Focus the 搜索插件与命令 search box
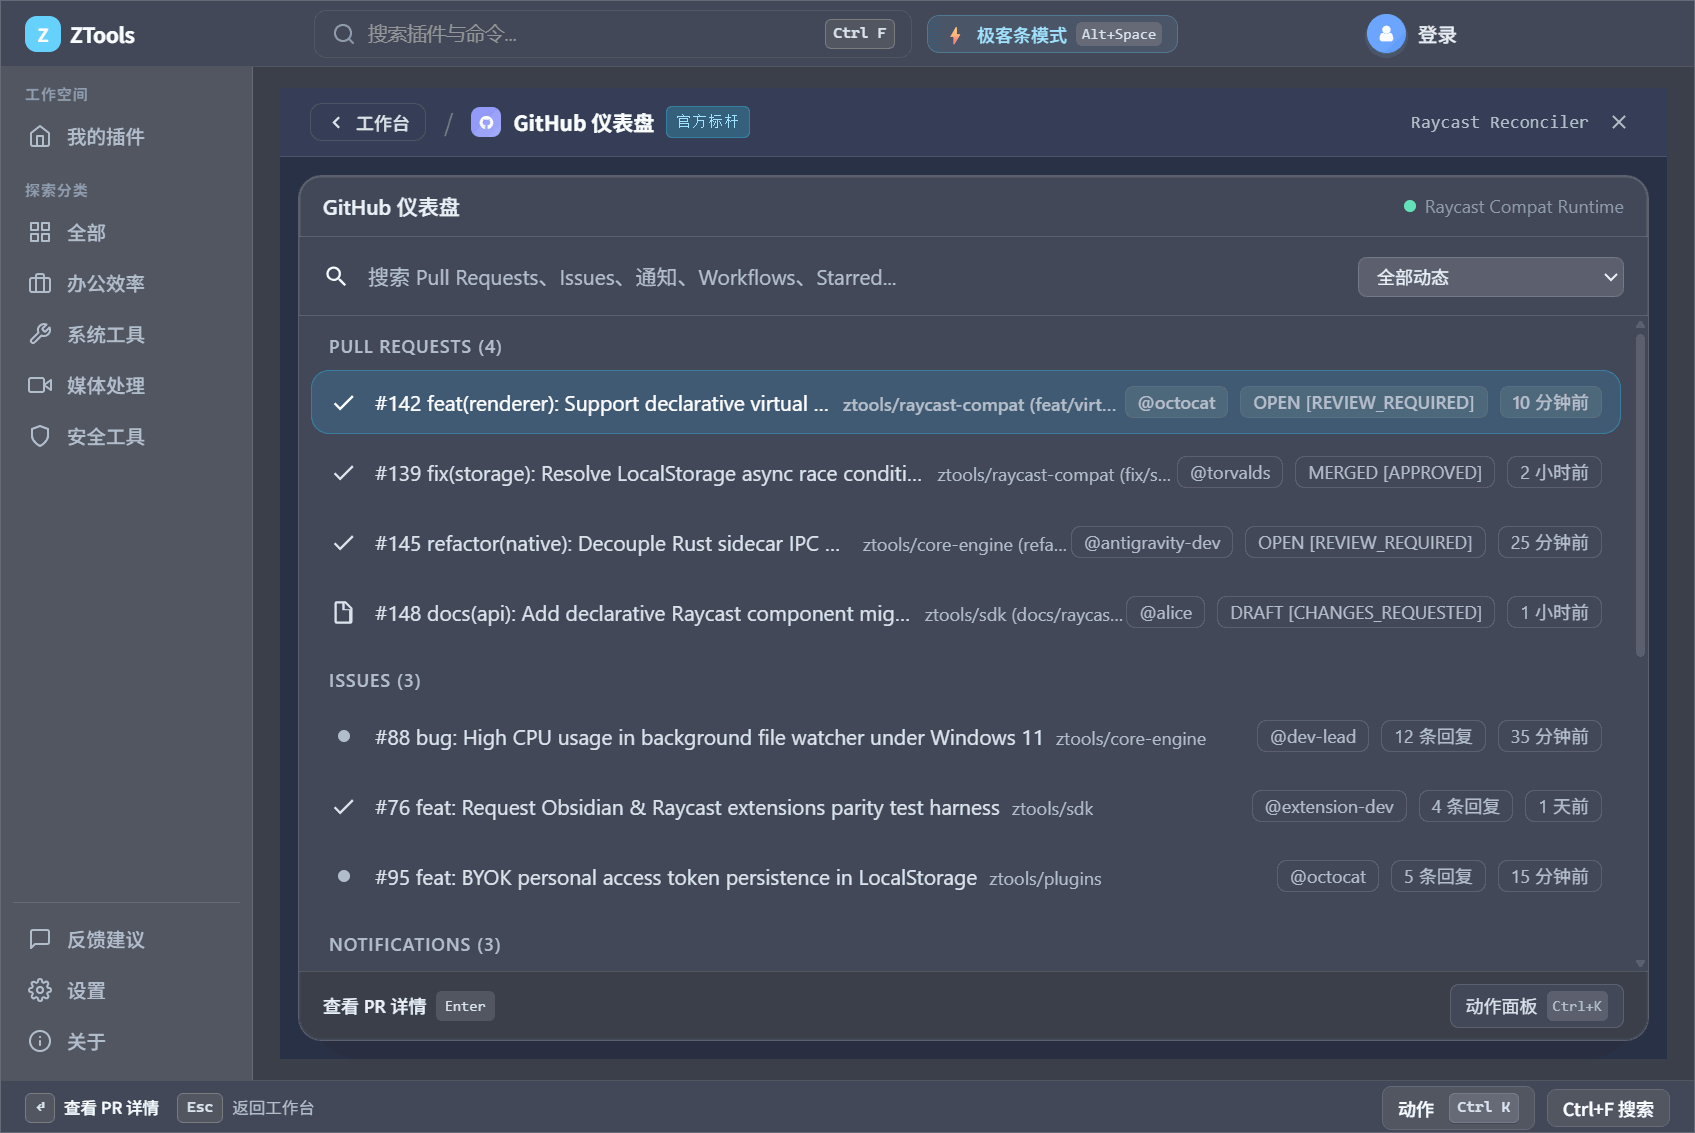 tap(612, 34)
